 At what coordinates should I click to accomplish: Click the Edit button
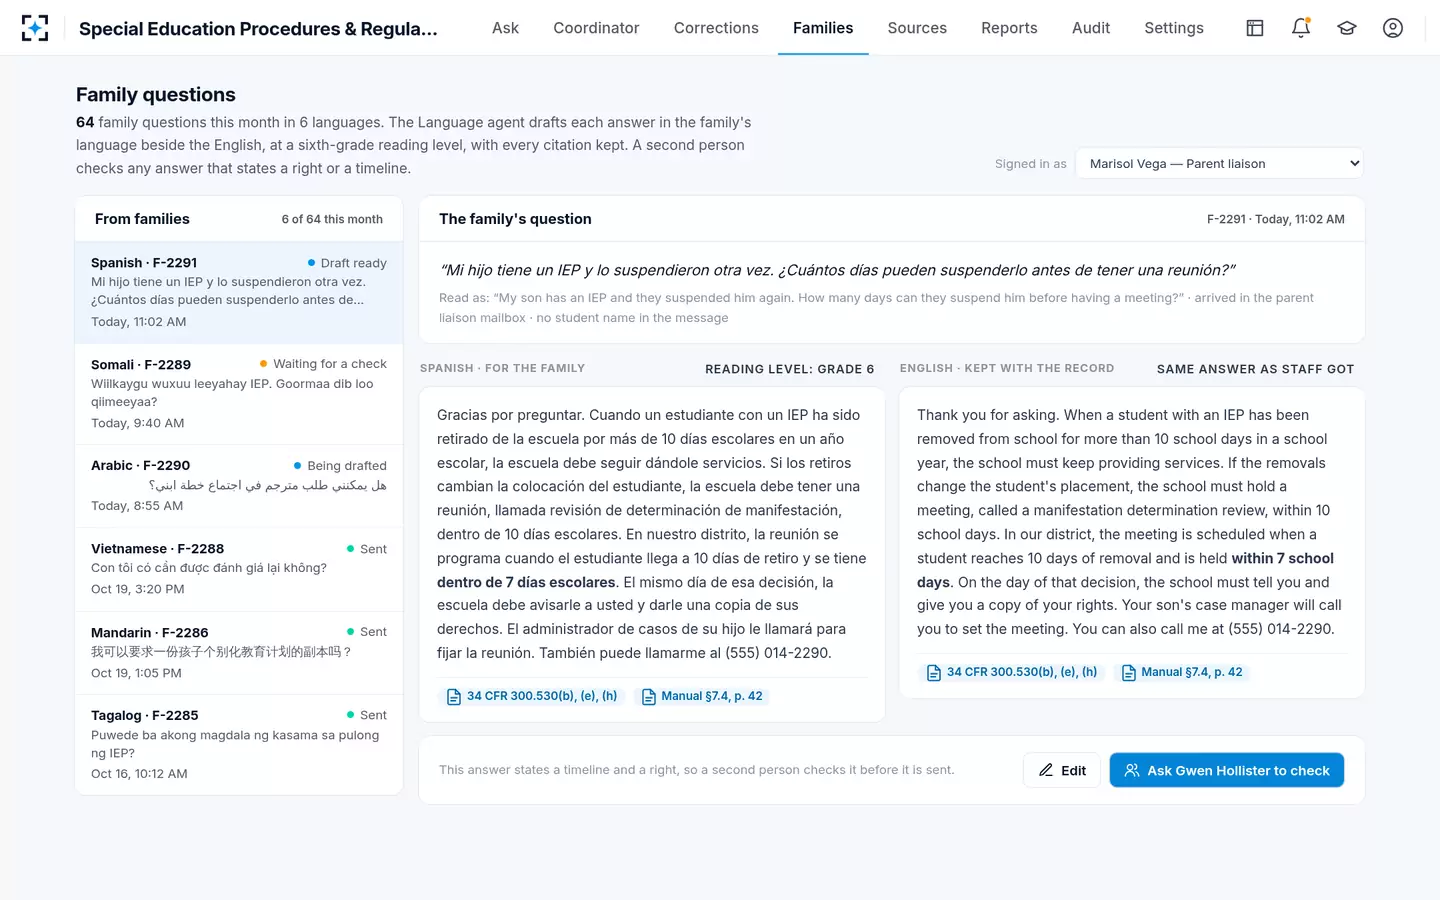[x=1062, y=770]
